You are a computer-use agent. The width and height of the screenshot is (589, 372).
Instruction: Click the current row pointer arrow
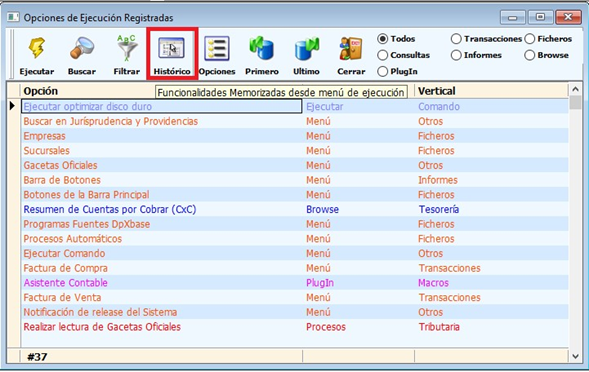click(x=12, y=106)
